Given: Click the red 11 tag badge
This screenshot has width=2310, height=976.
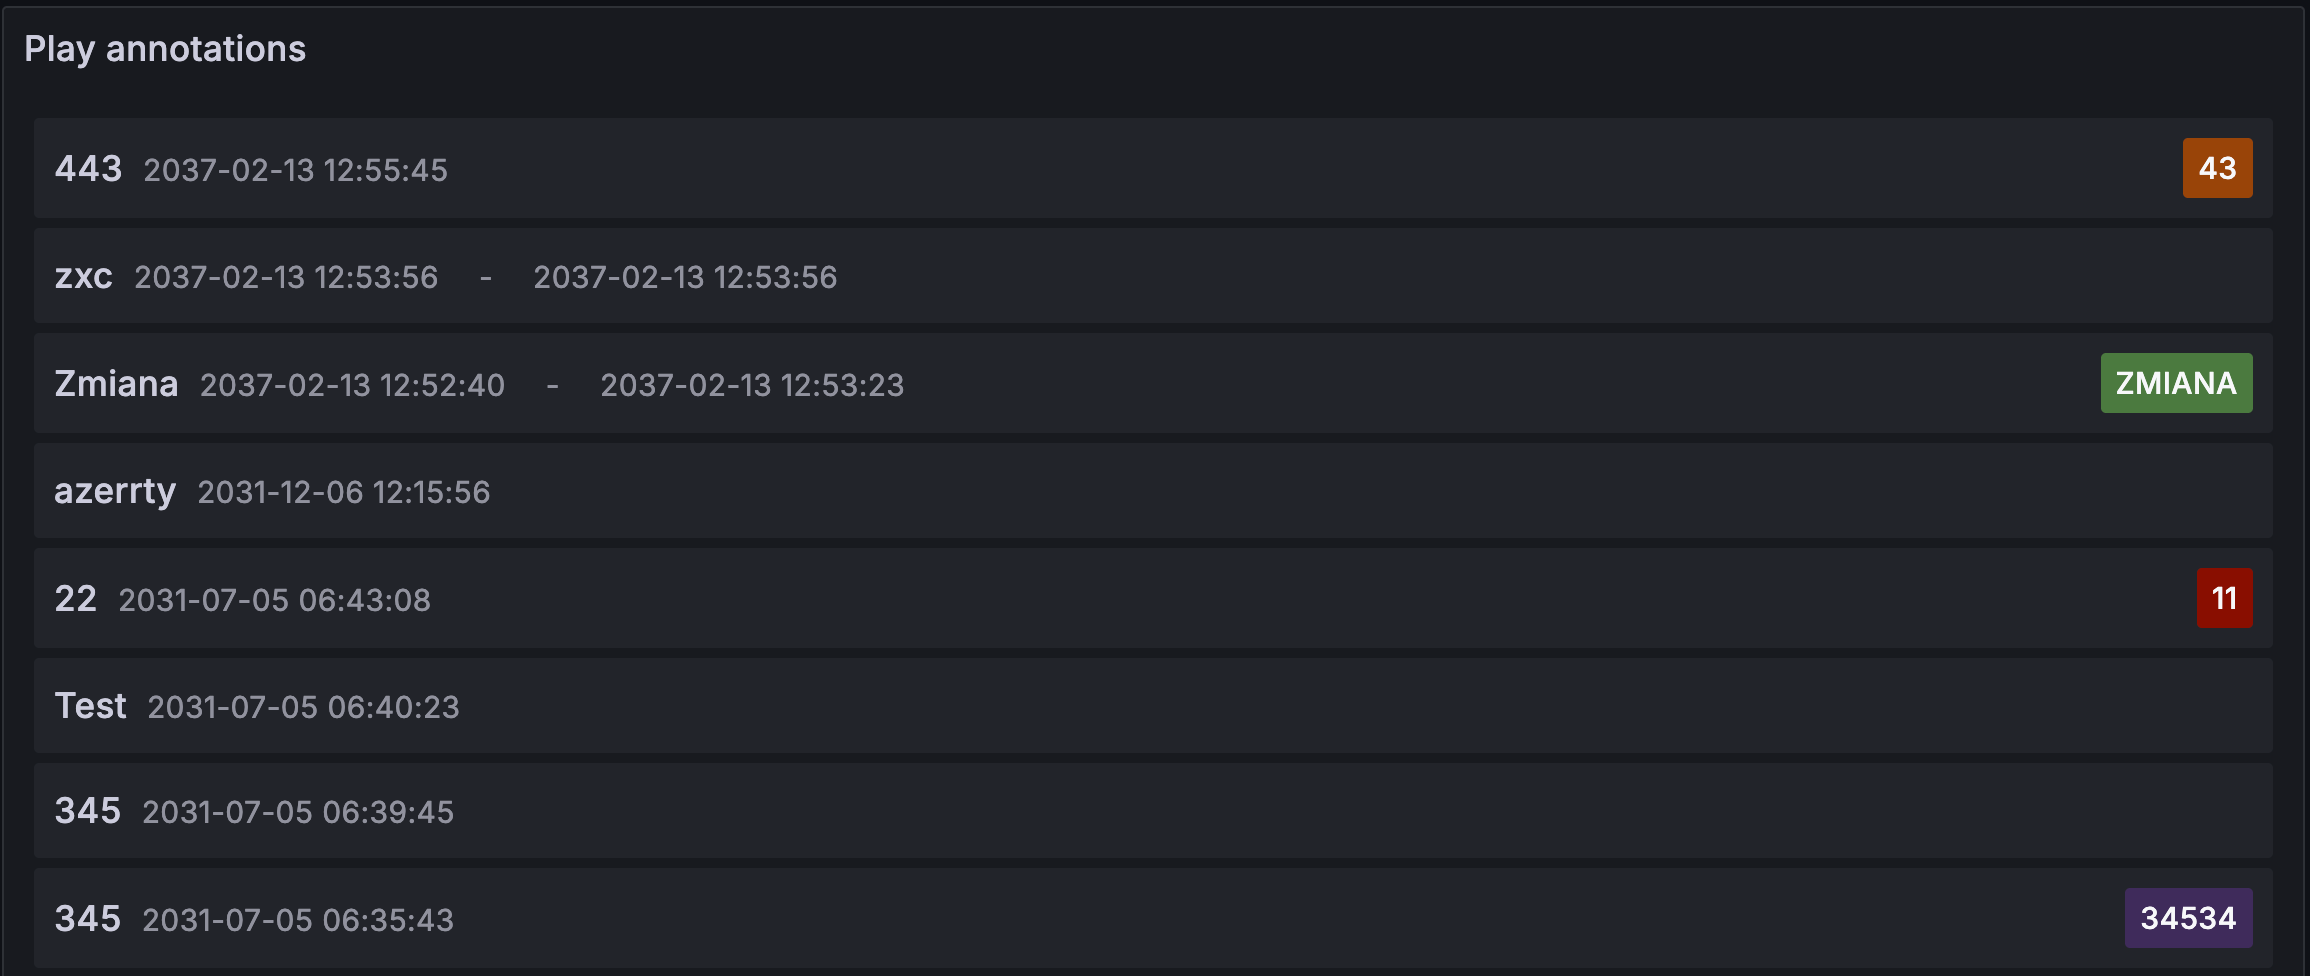Looking at the screenshot, I should click(x=2225, y=598).
